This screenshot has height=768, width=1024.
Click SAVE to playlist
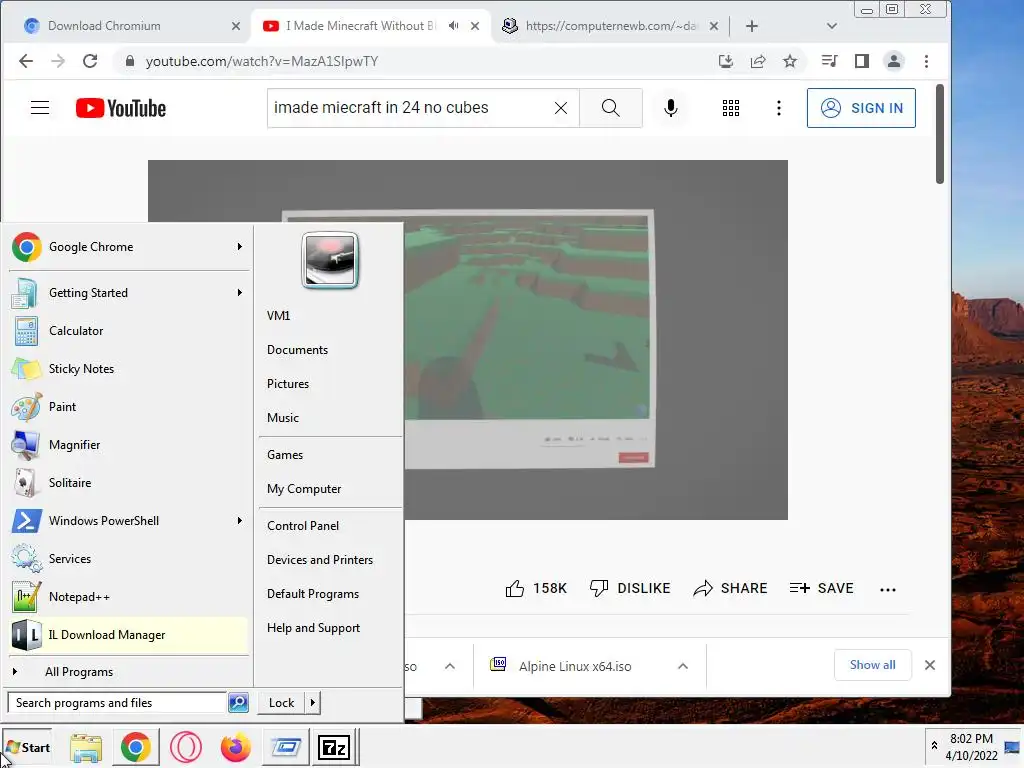point(822,588)
